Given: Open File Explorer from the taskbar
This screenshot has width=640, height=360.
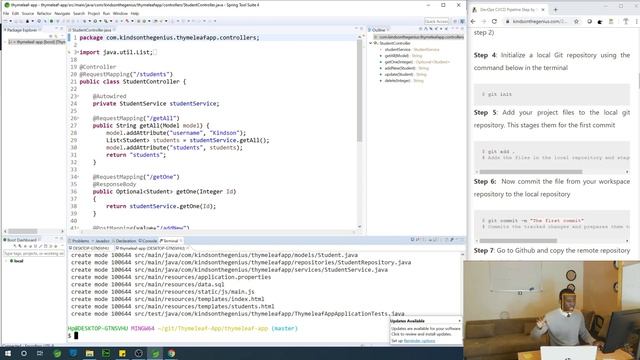Looking at the screenshot, I should [x=89, y=353].
